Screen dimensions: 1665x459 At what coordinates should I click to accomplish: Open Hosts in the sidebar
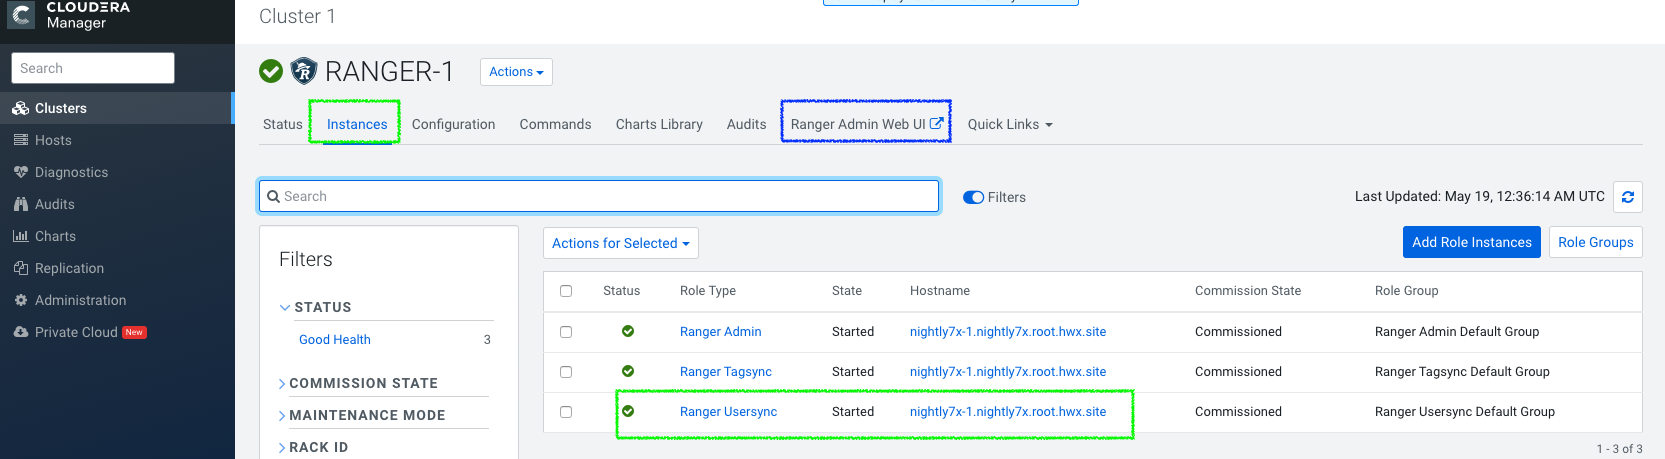pyautogui.click(x=53, y=140)
